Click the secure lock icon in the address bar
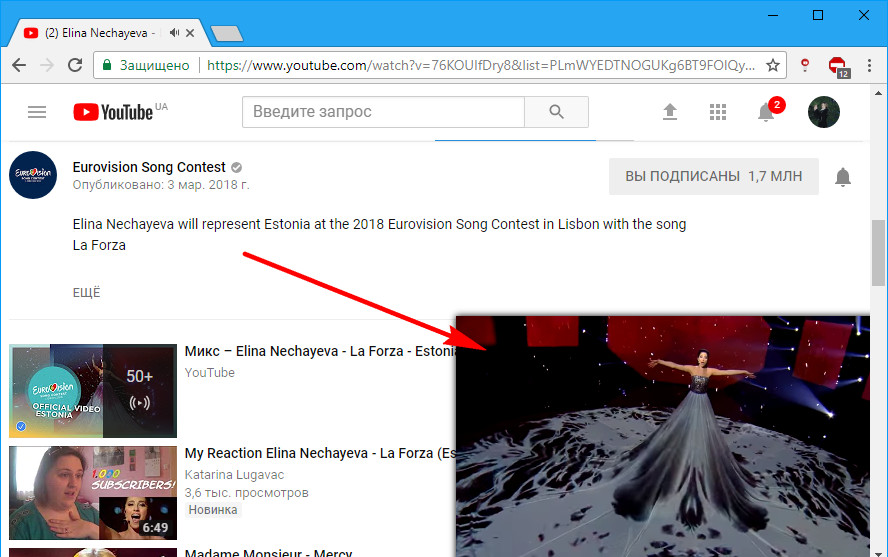This screenshot has height=557, width=888. tap(106, 65)
